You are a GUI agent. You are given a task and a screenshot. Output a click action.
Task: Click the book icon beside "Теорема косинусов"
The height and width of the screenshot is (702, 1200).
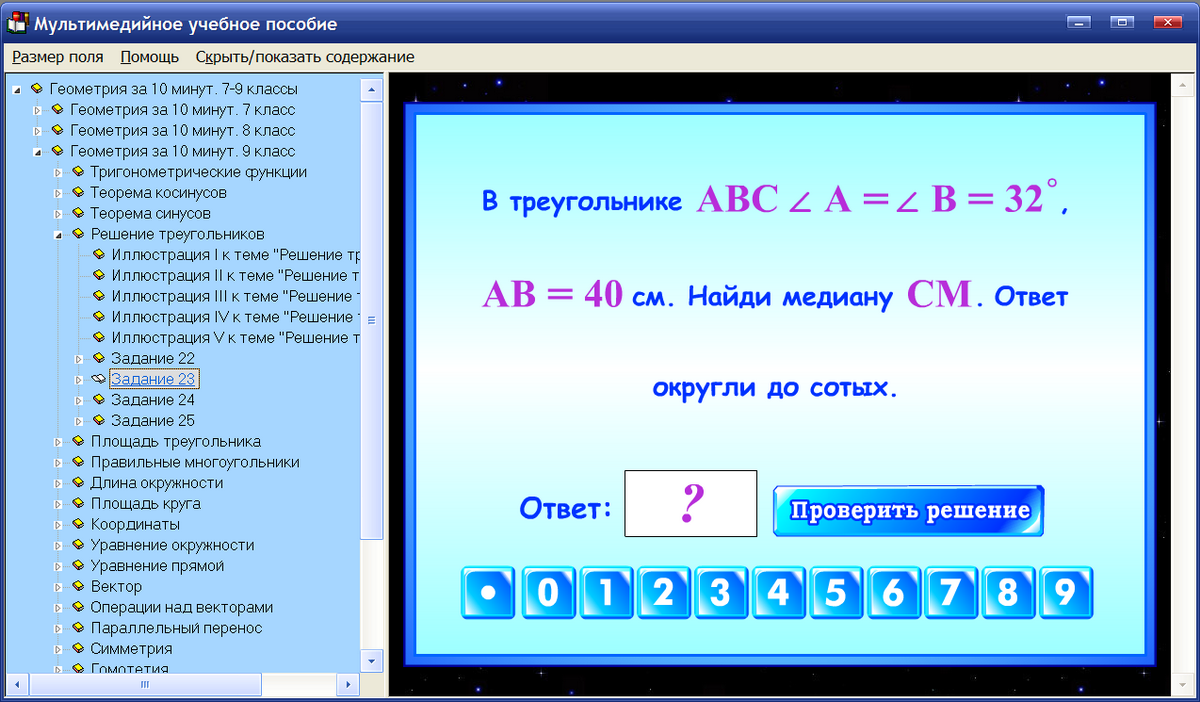click(77, 192)
